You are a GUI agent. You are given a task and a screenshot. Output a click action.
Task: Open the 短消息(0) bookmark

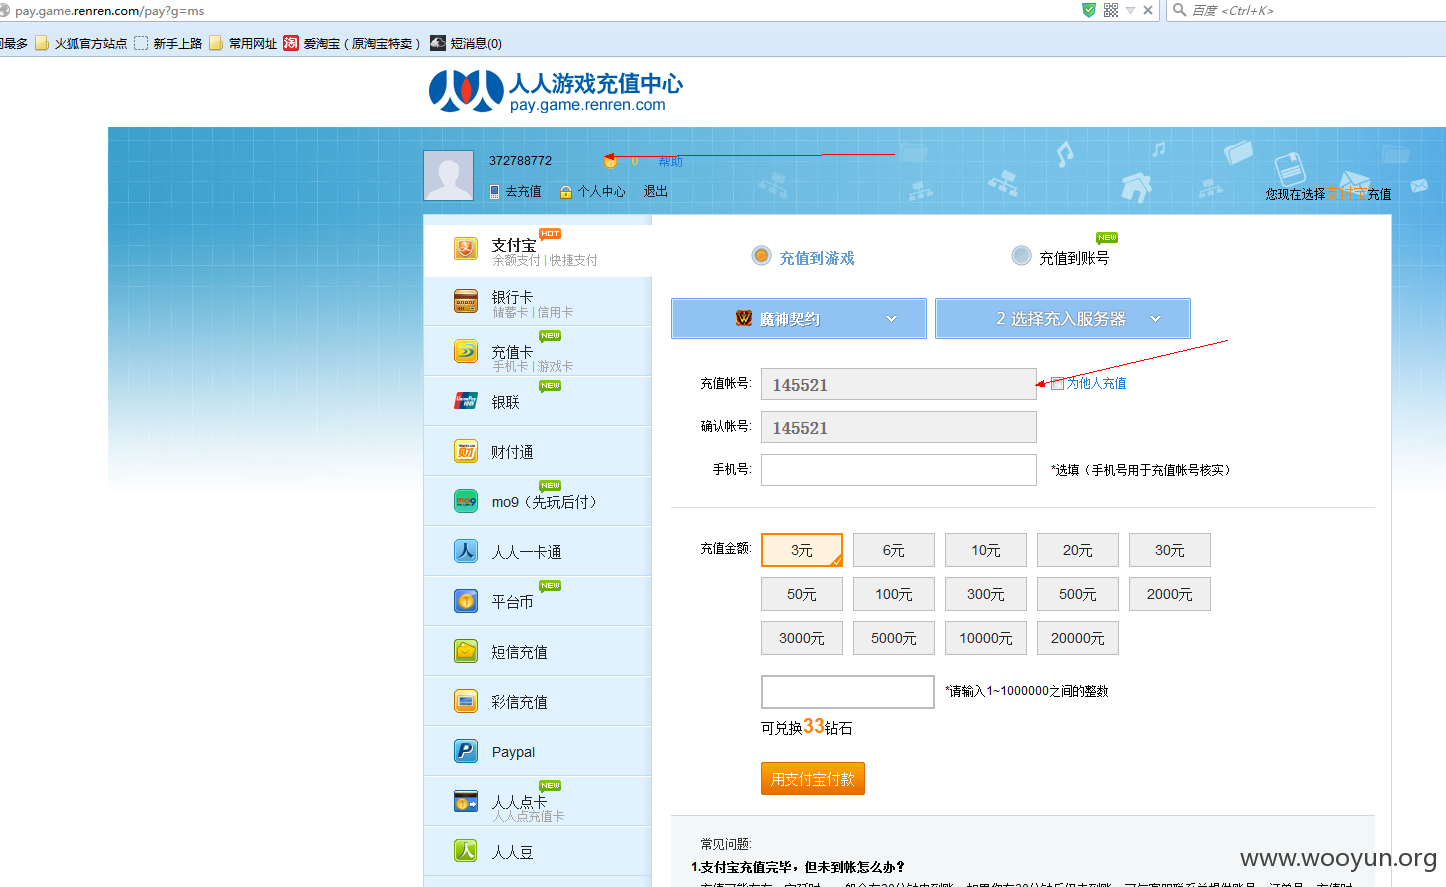[x=466, y=43]
